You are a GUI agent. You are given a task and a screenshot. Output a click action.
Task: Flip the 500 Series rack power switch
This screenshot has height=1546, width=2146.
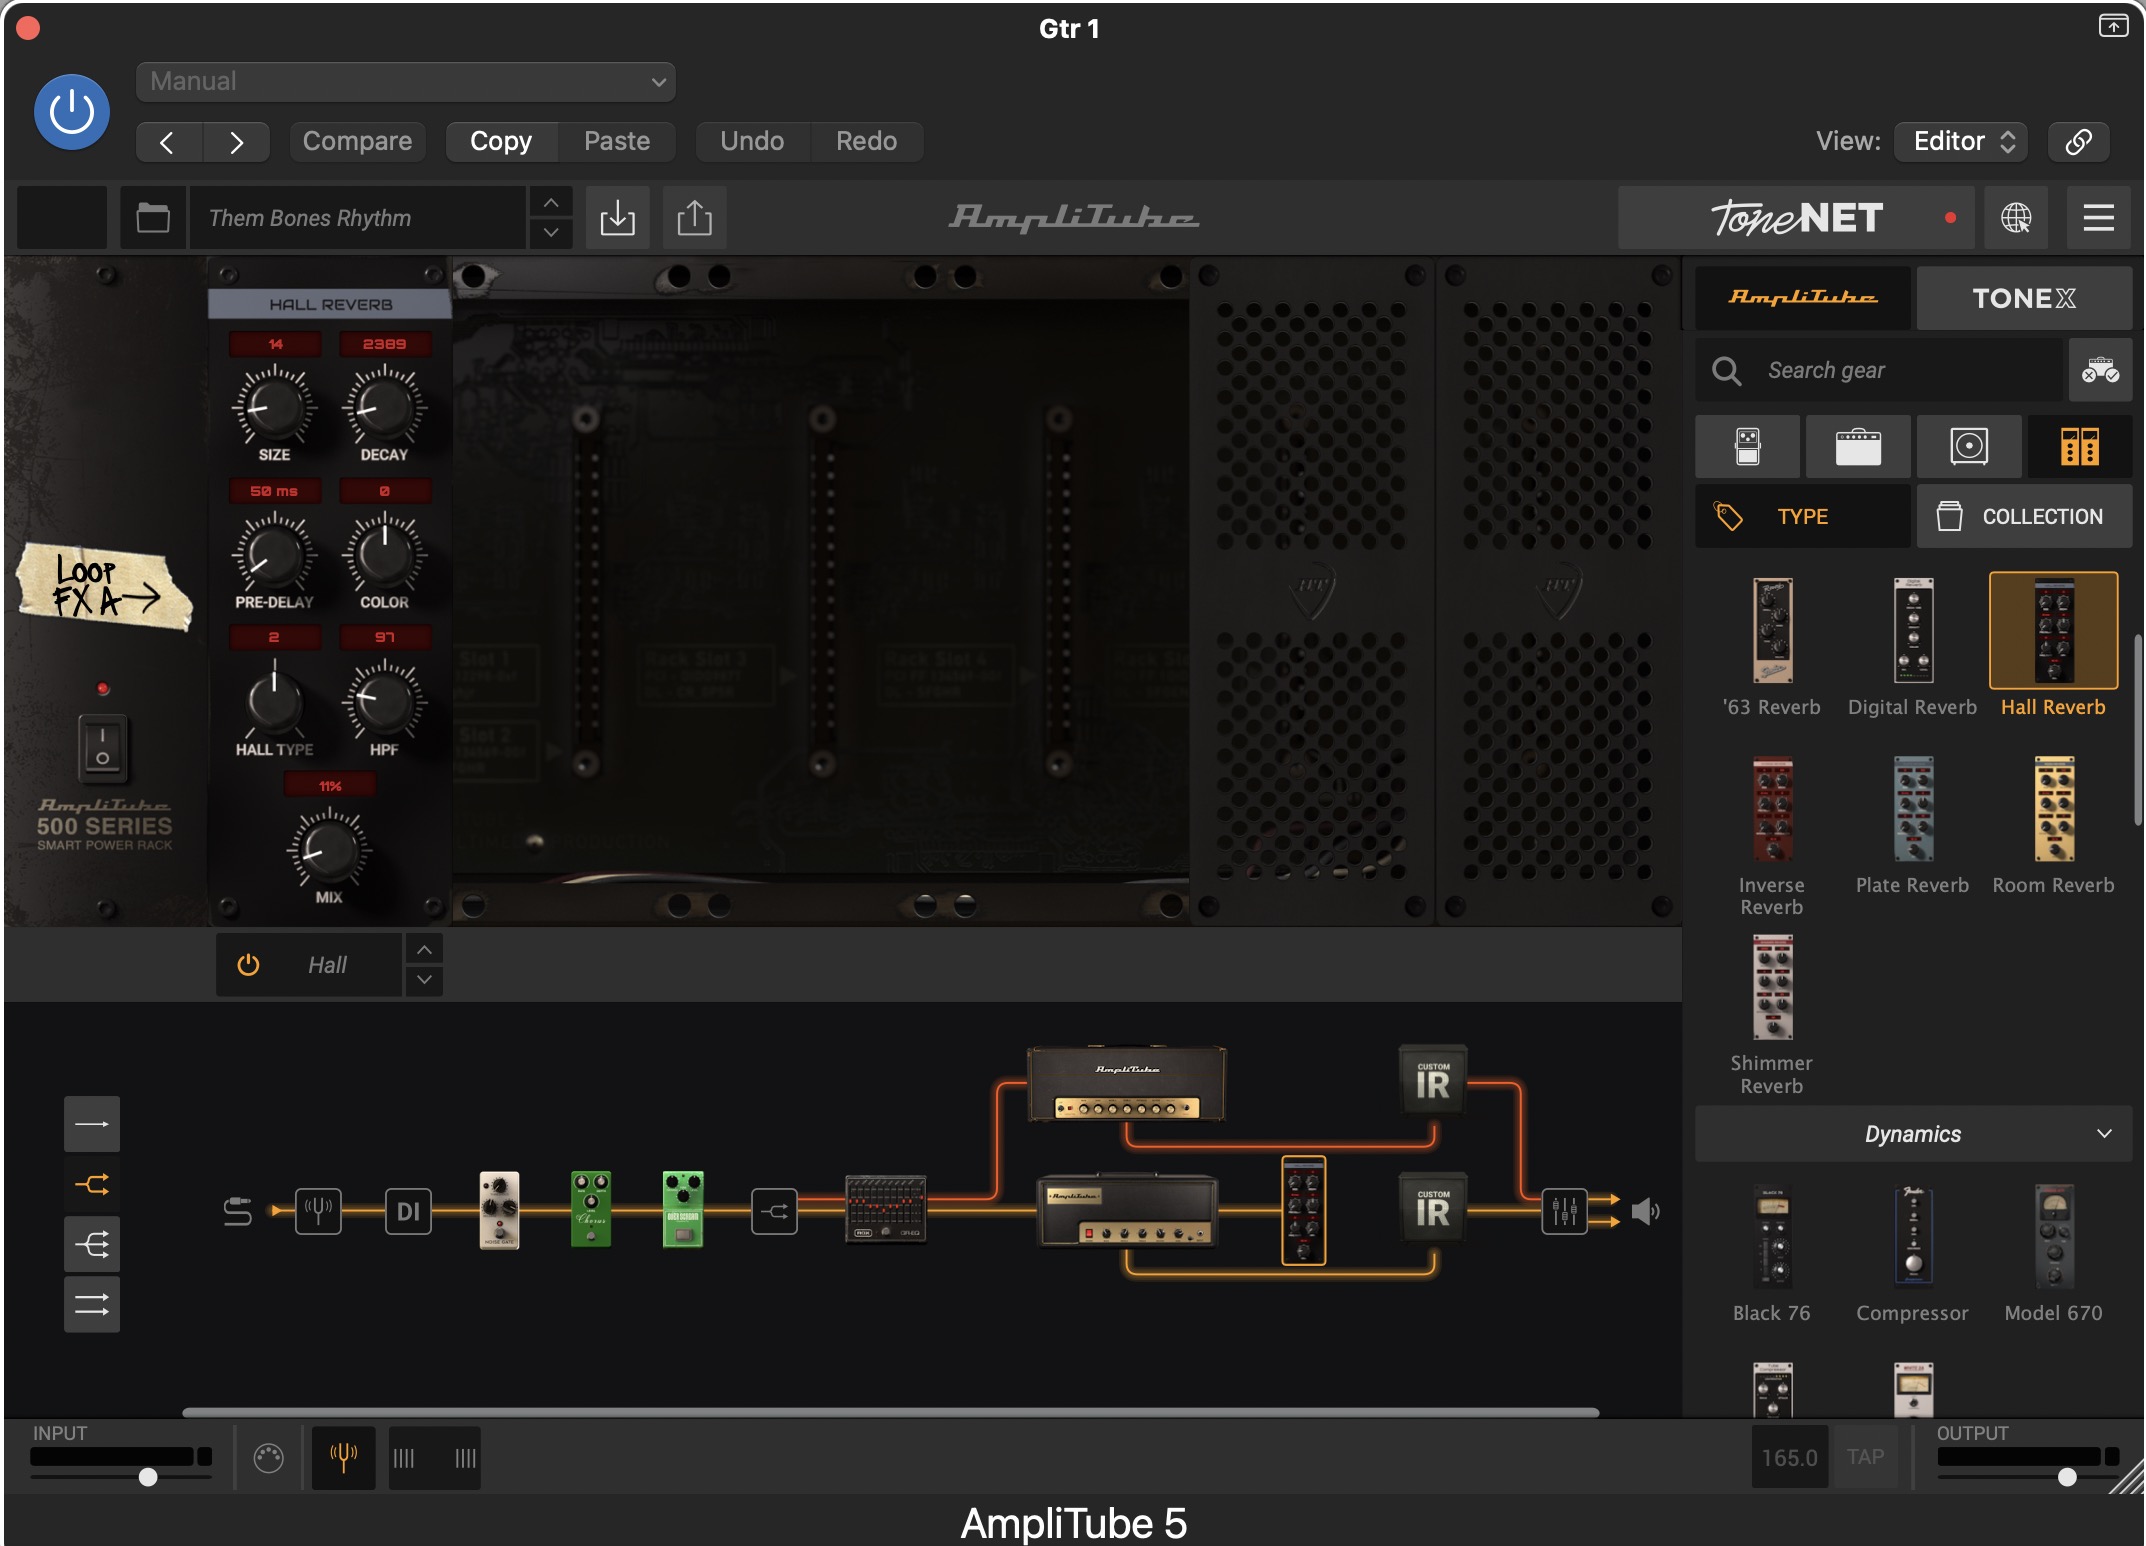103,747
